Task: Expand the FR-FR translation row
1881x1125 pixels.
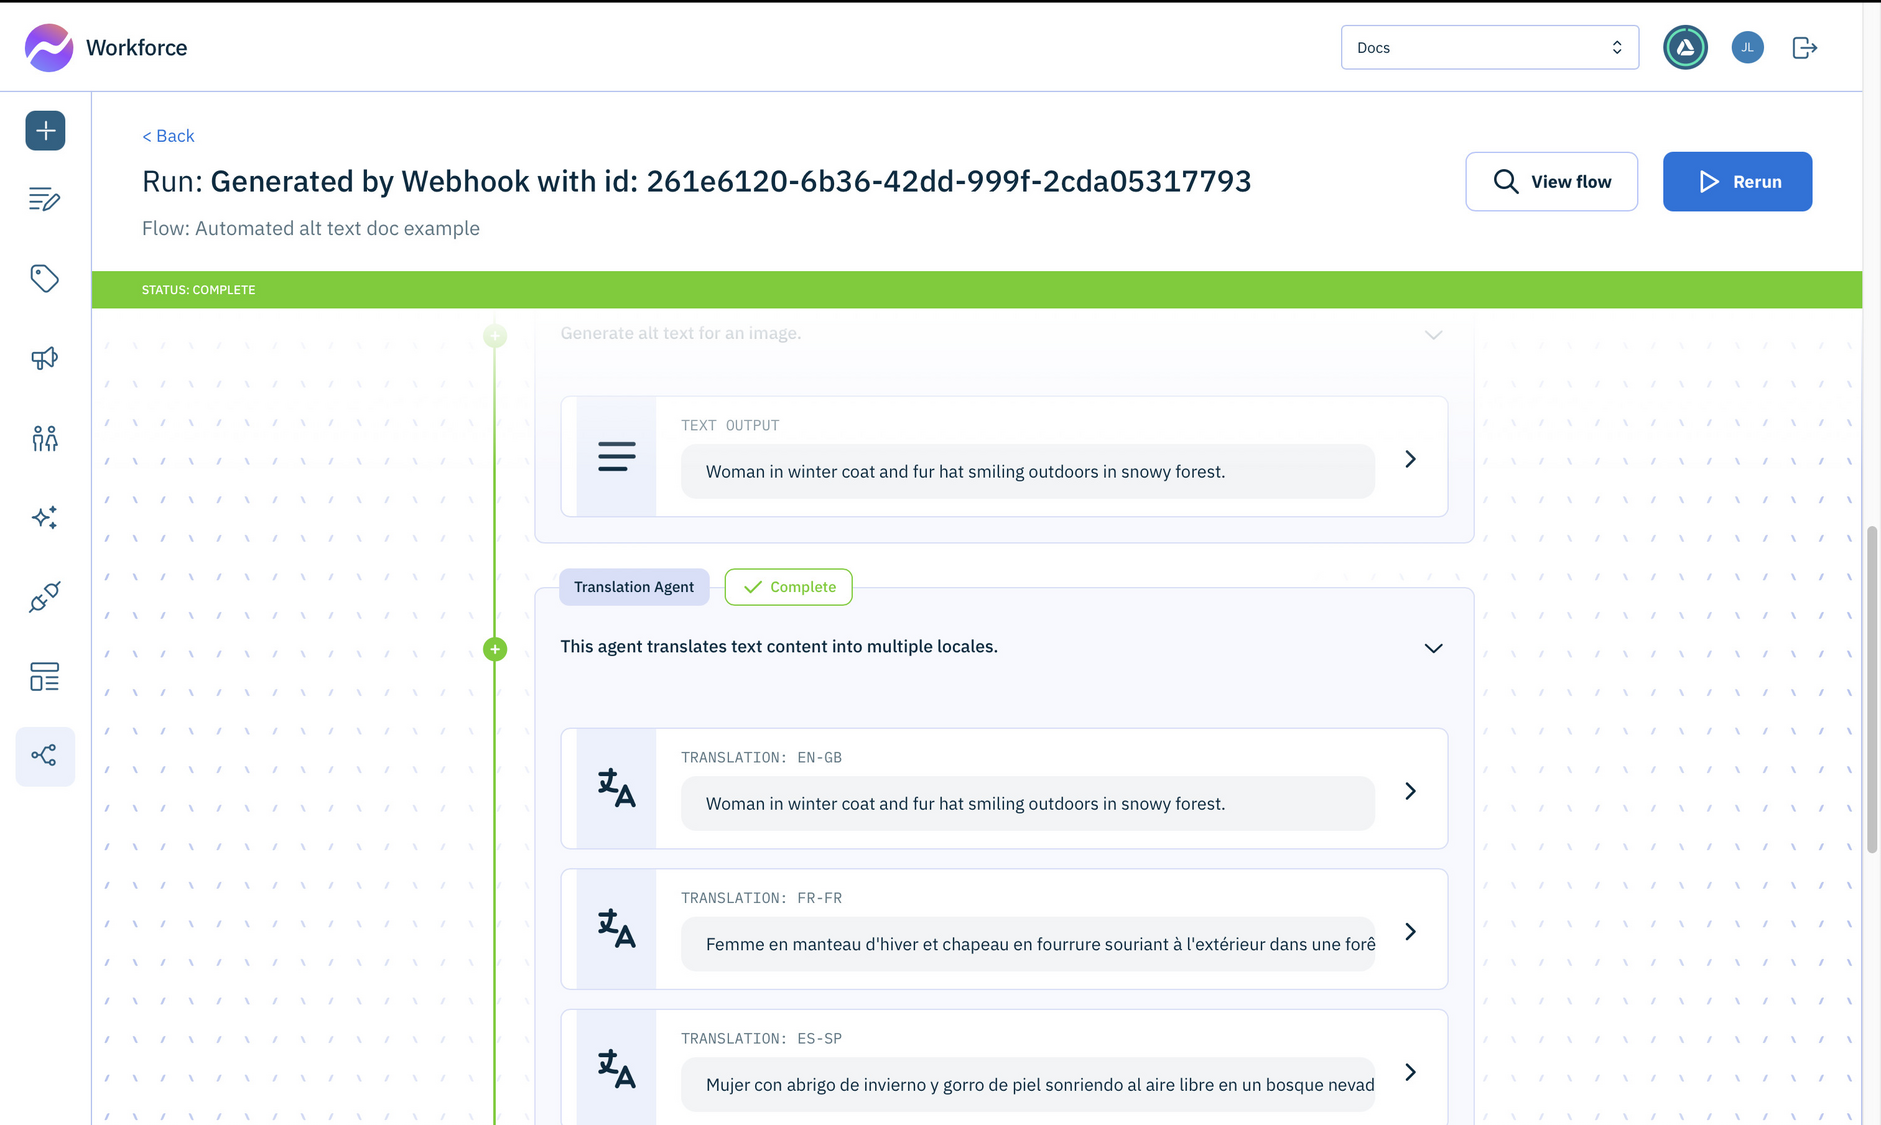Action: [x=1410, y=932]
